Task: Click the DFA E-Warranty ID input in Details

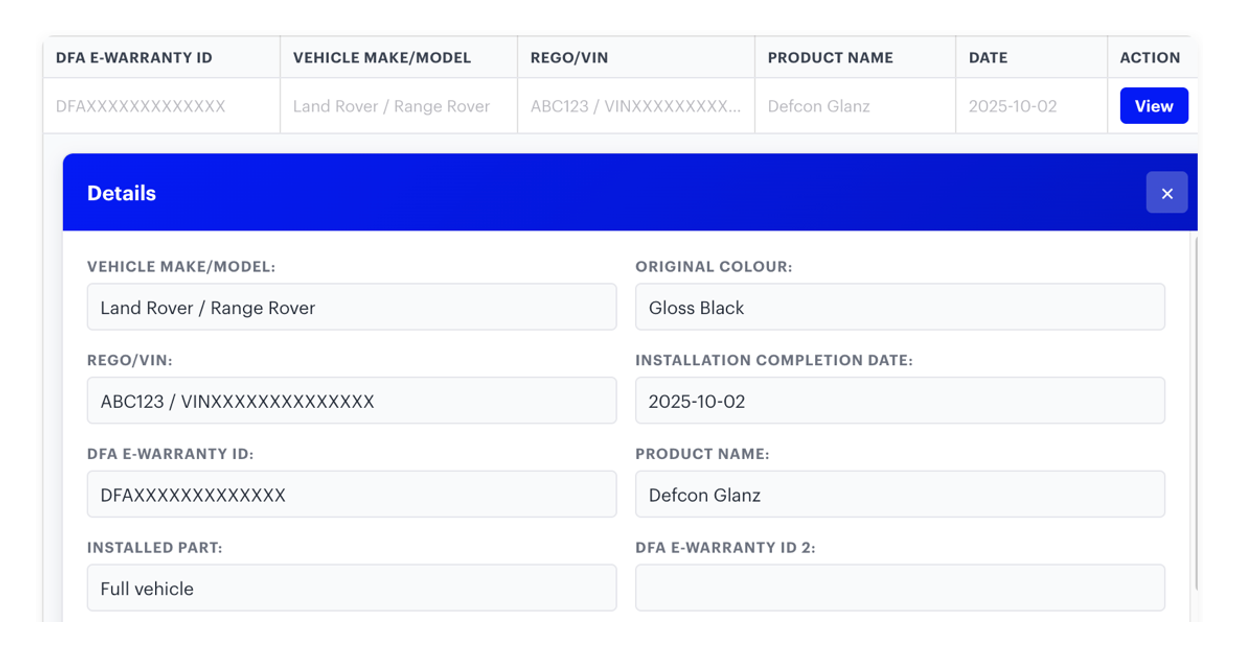Action: point(351,495)
